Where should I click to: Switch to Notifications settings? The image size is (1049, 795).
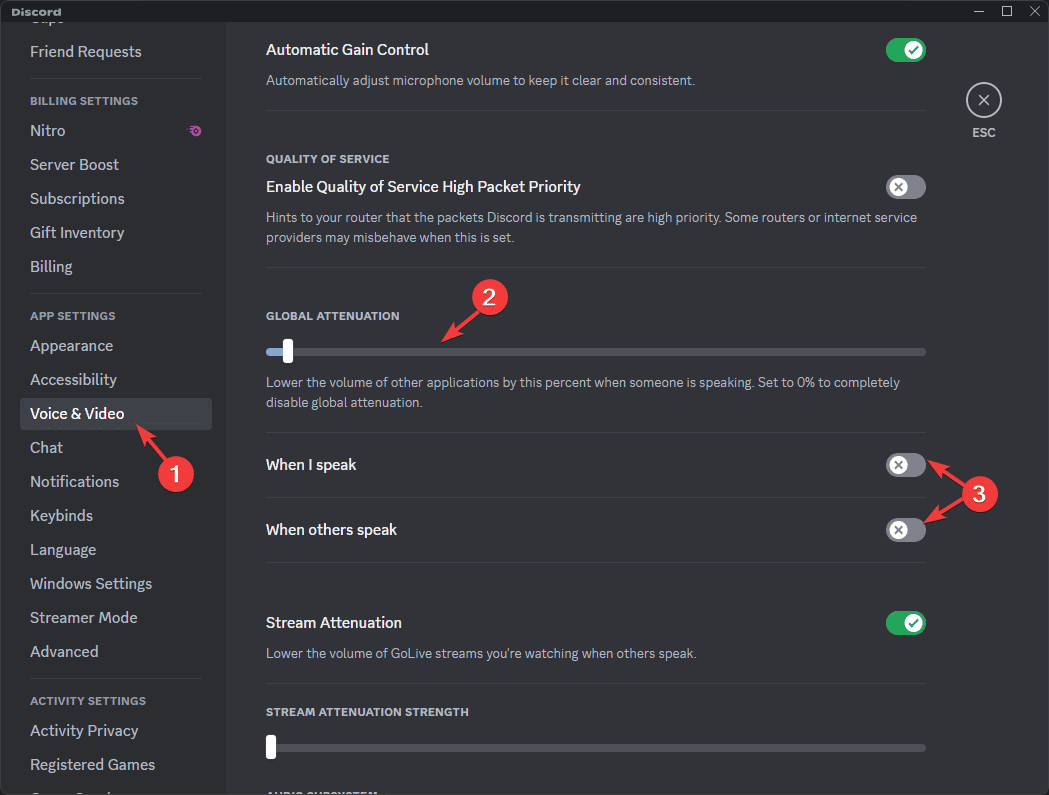pyautogui.click(x=74, y=481)
